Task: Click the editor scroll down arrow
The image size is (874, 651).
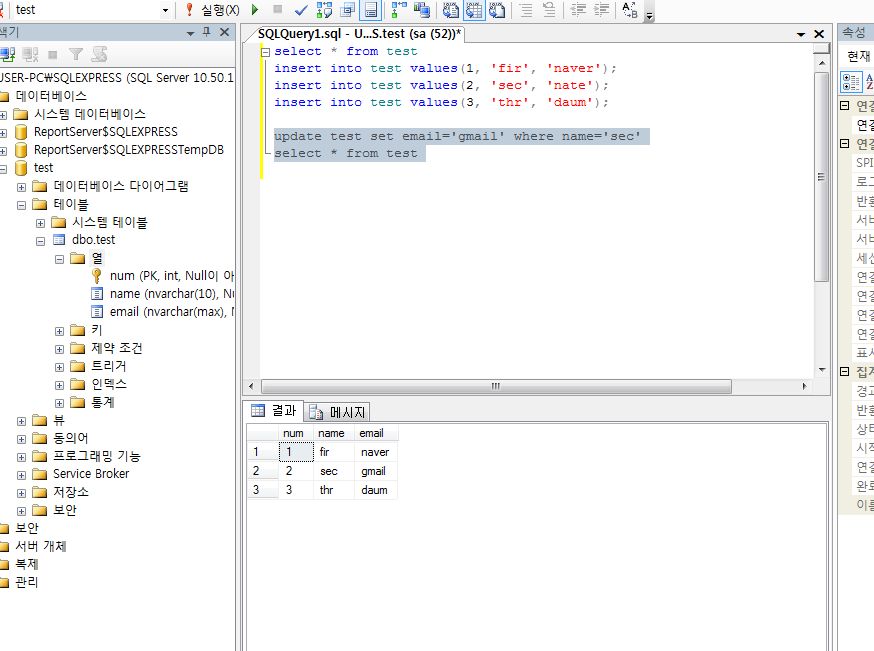Action: pos(822,370)
